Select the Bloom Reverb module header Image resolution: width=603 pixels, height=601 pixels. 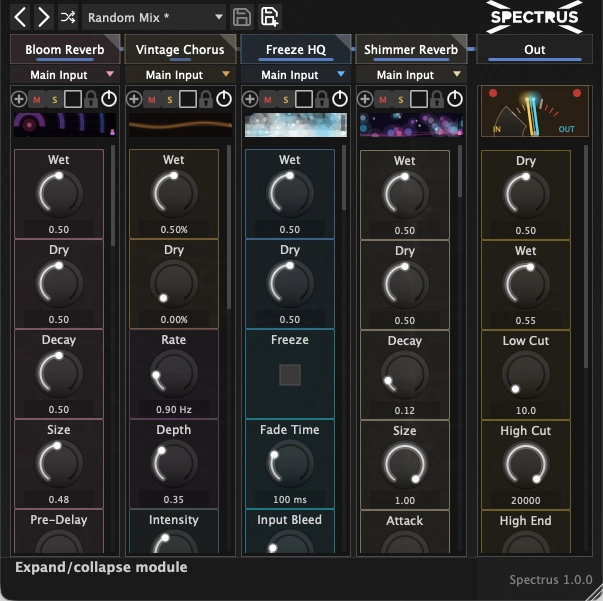(x=65, y=50)
